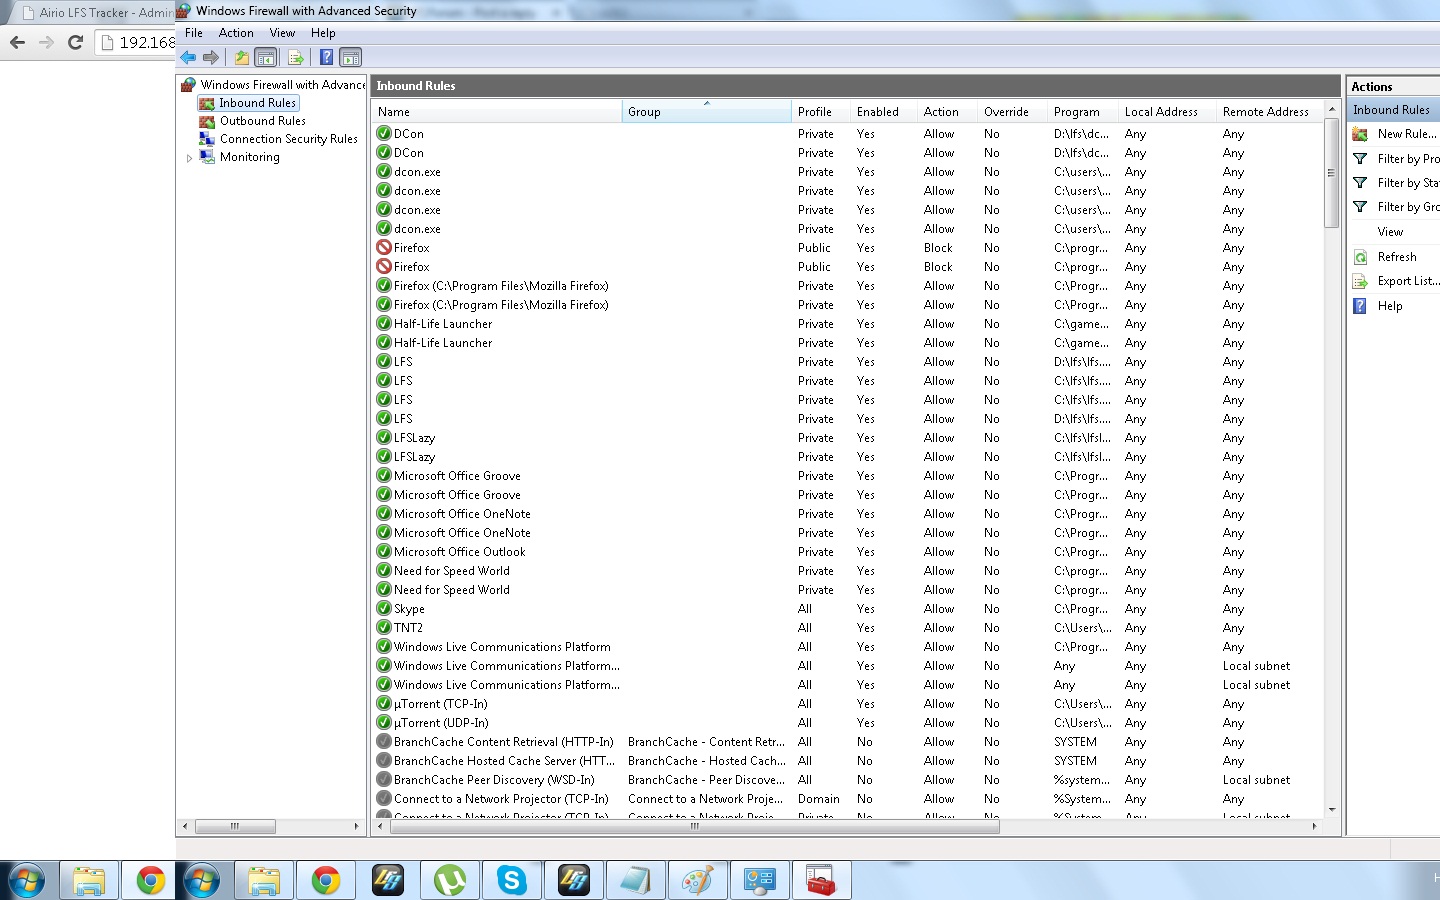Viewport: 1440px width, 900px height.
Task: Click the green check icon beside TNT2 rule
Action: point(384,627)
